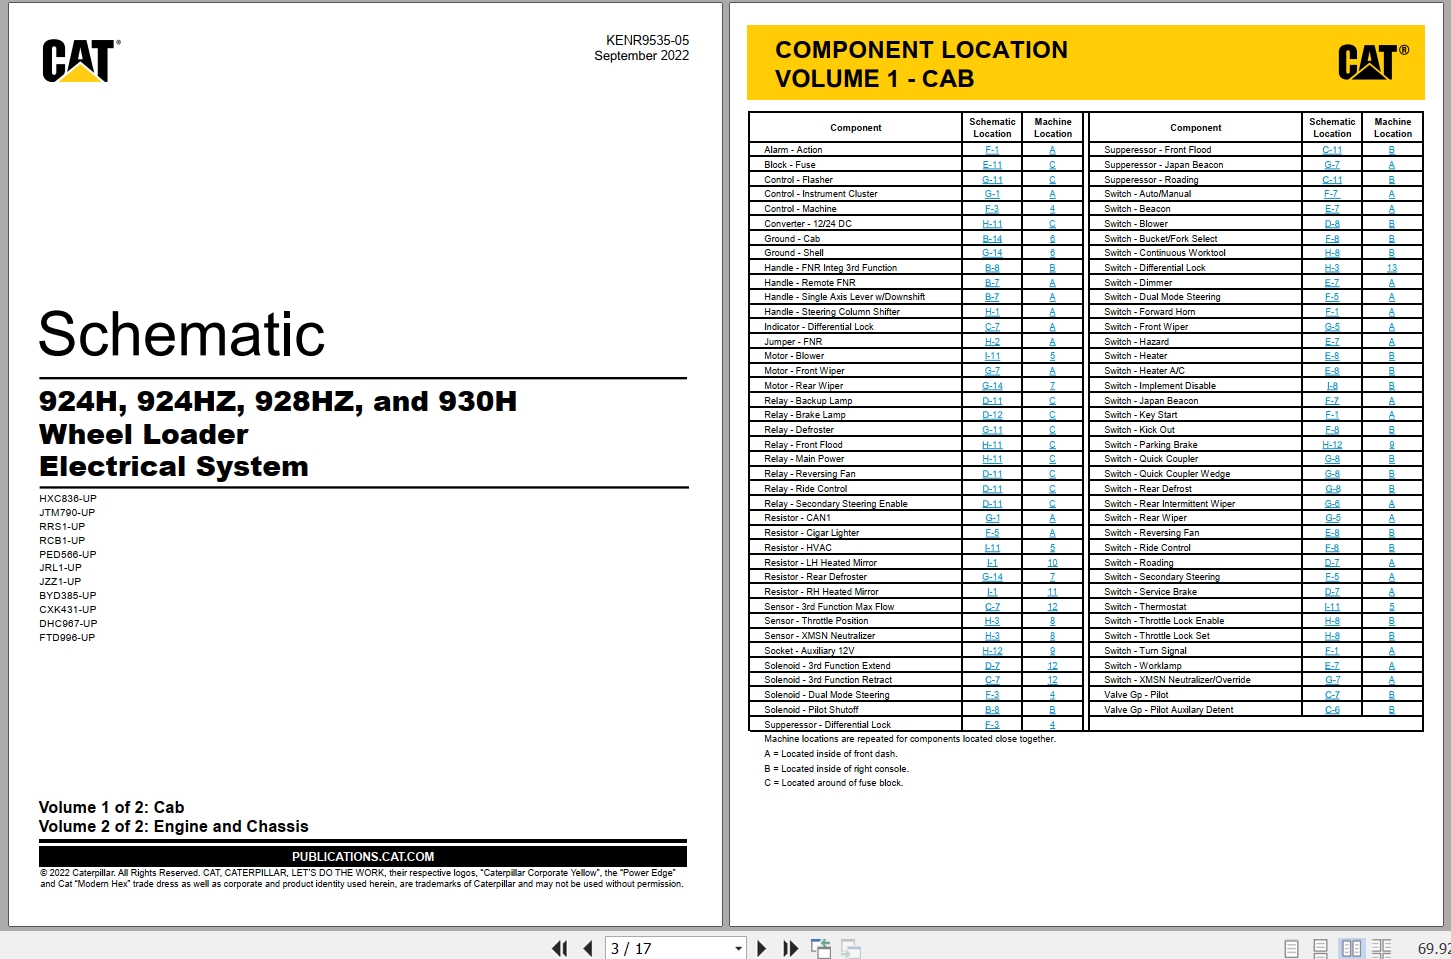Open schematic link C-7 for Valve Gp - Pilot
Screen dimensions: 1451x959
(x=1332, y=695)
